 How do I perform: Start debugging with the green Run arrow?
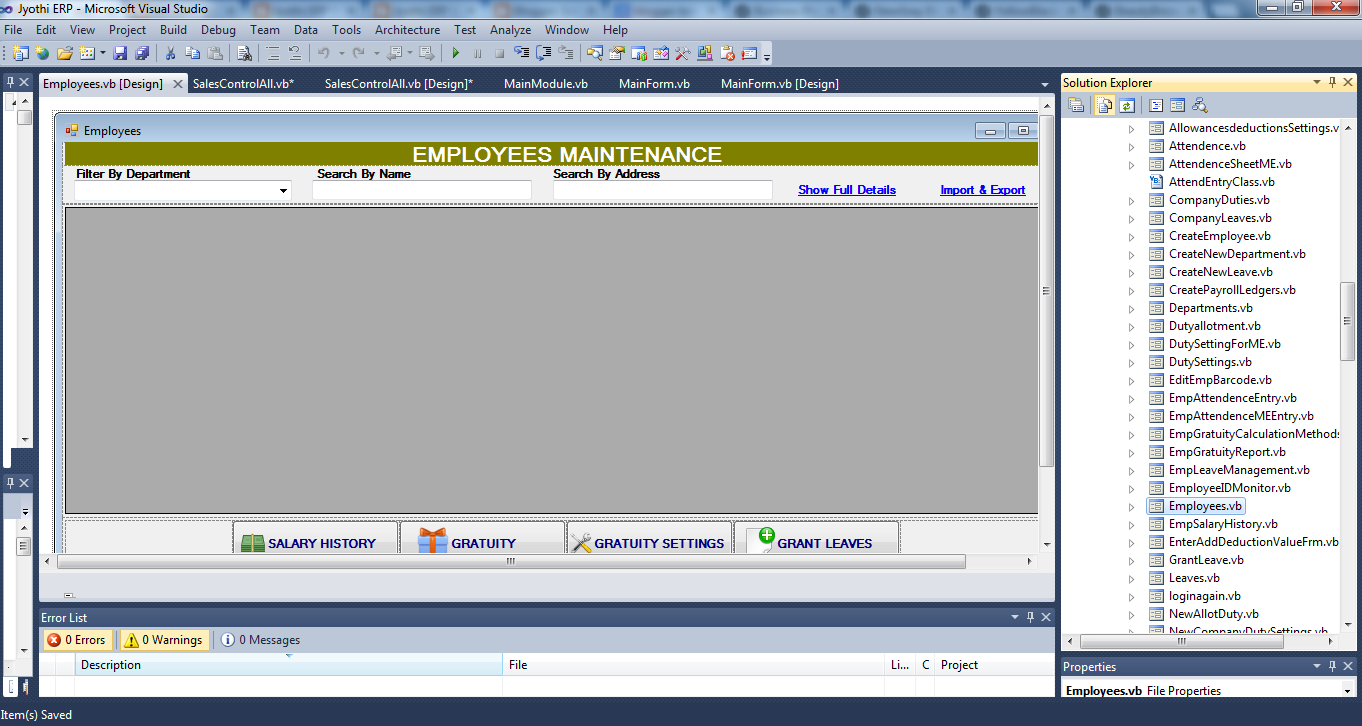(x=456, y=52)
